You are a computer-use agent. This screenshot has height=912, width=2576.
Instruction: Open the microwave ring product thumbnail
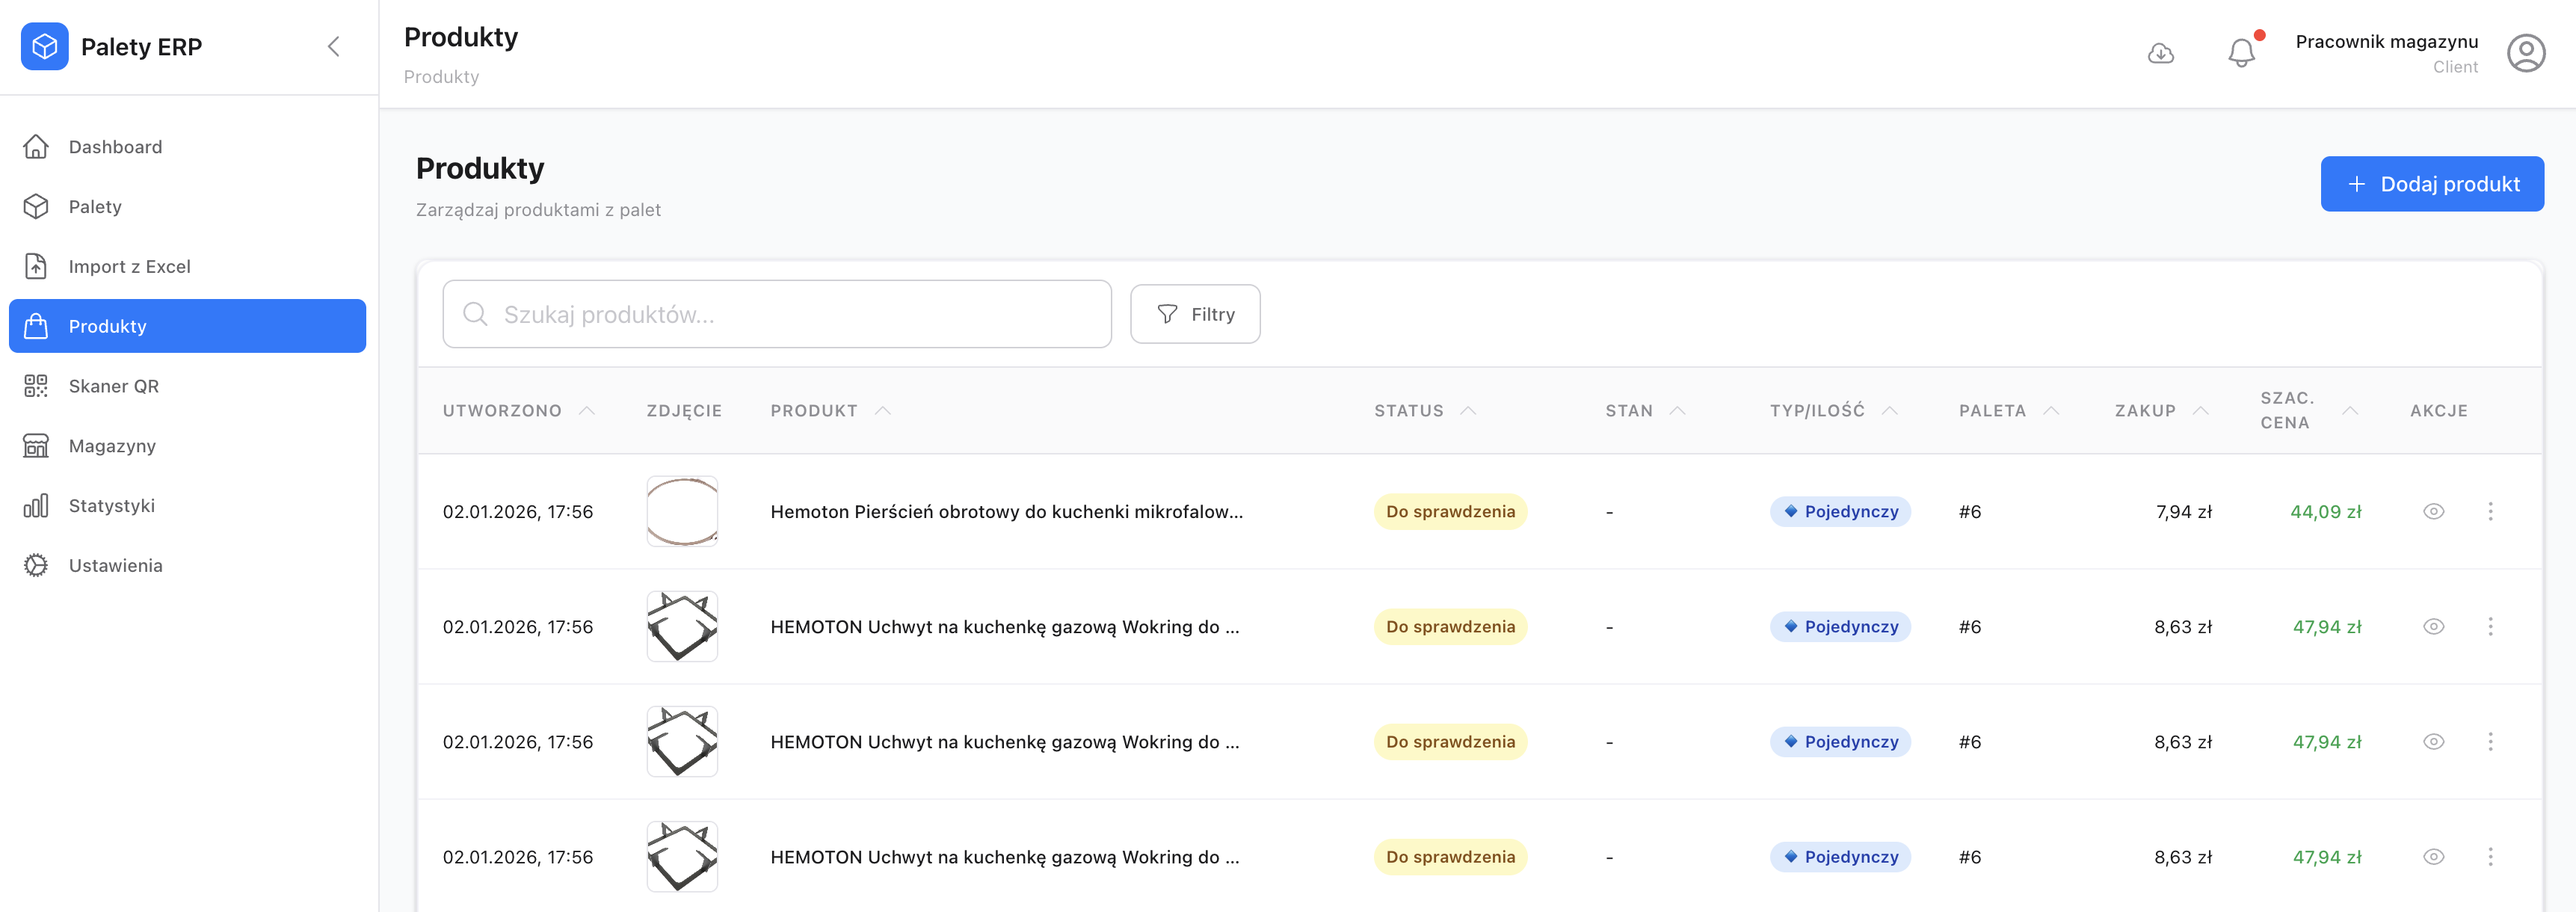(x=682, y=511)
